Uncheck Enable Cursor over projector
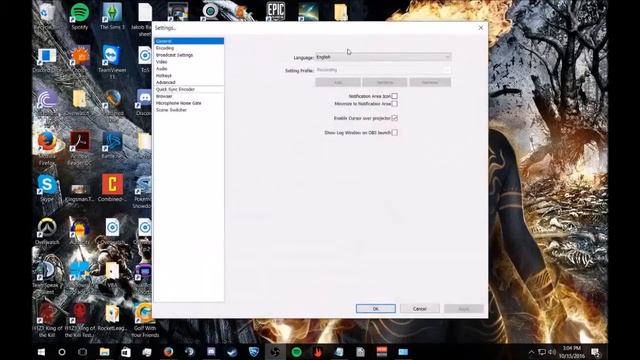640x360 pixels. [x=394, y=118]
